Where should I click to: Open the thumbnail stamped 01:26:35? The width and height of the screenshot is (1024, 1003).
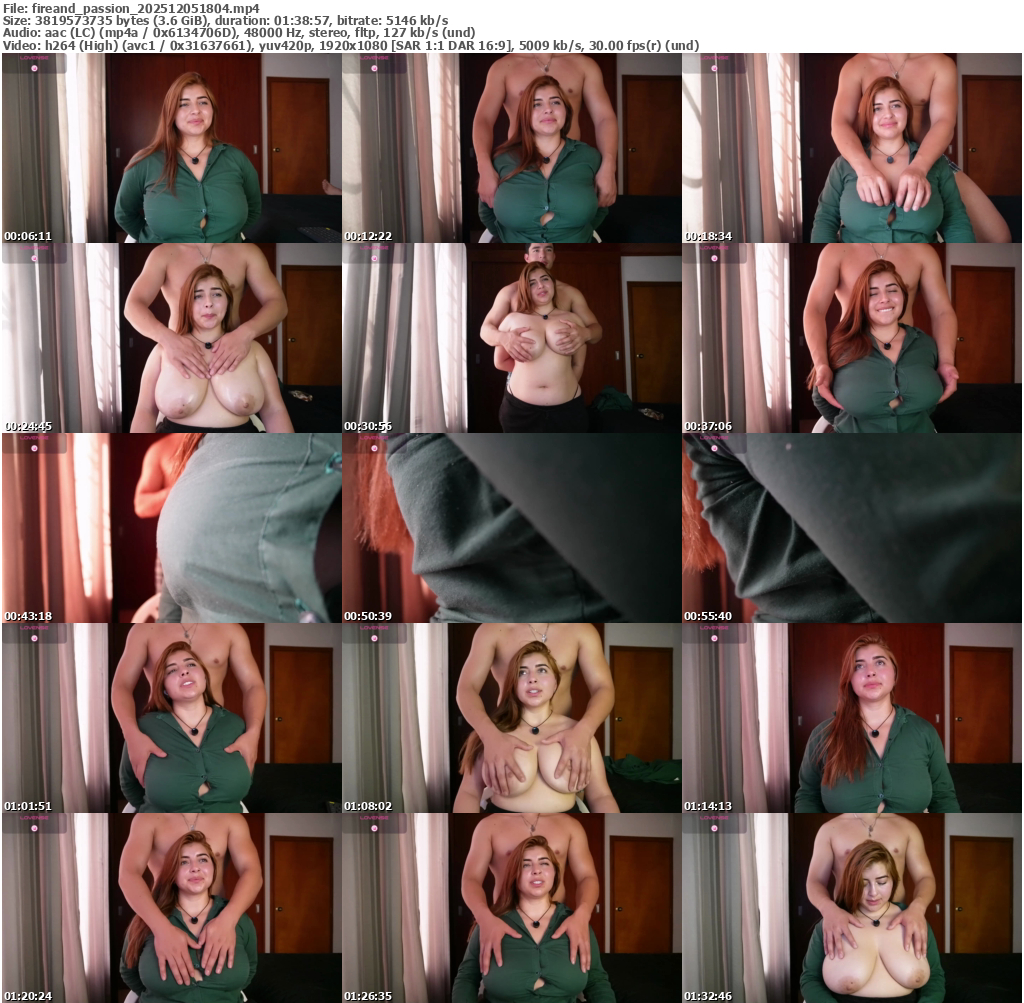tap(511, 908)
